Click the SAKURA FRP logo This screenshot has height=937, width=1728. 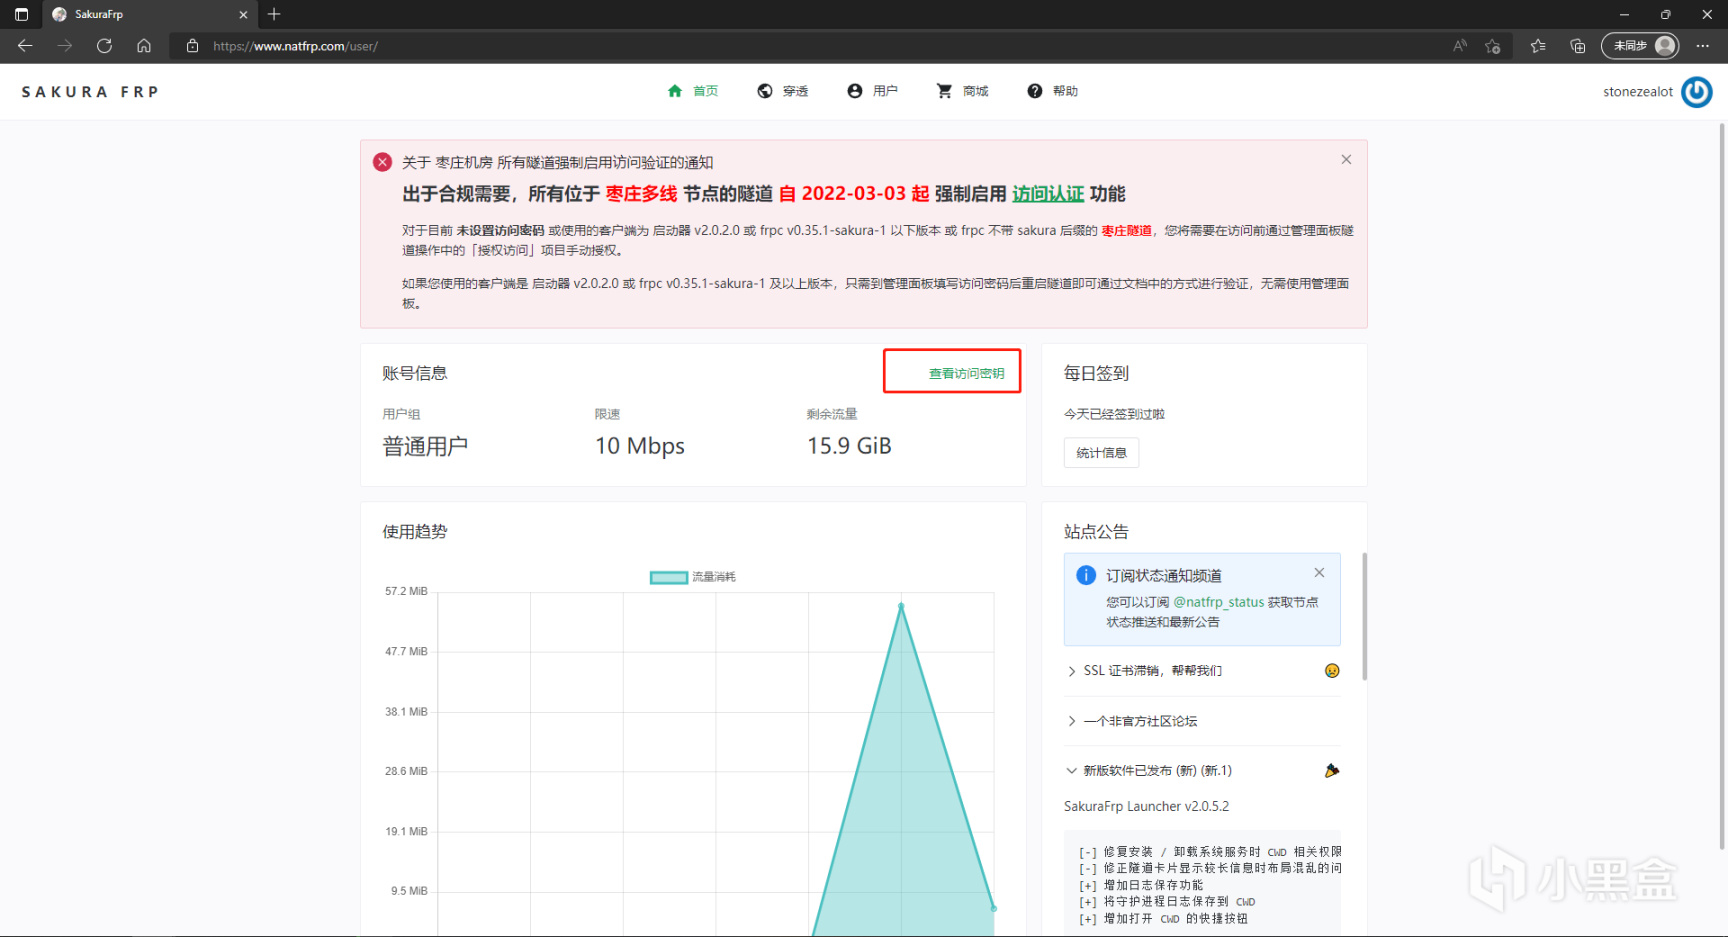(90, 91)
